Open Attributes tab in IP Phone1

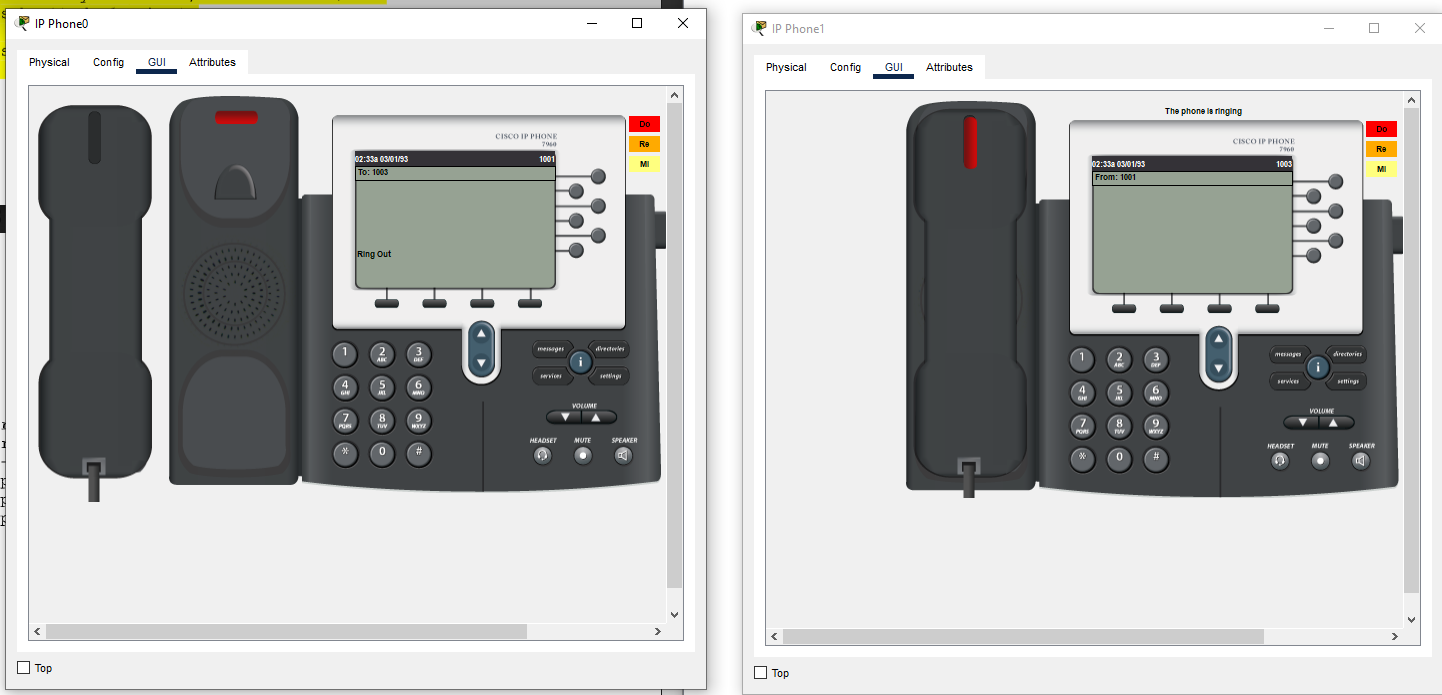pyautogui.click(x=949, y=67)
